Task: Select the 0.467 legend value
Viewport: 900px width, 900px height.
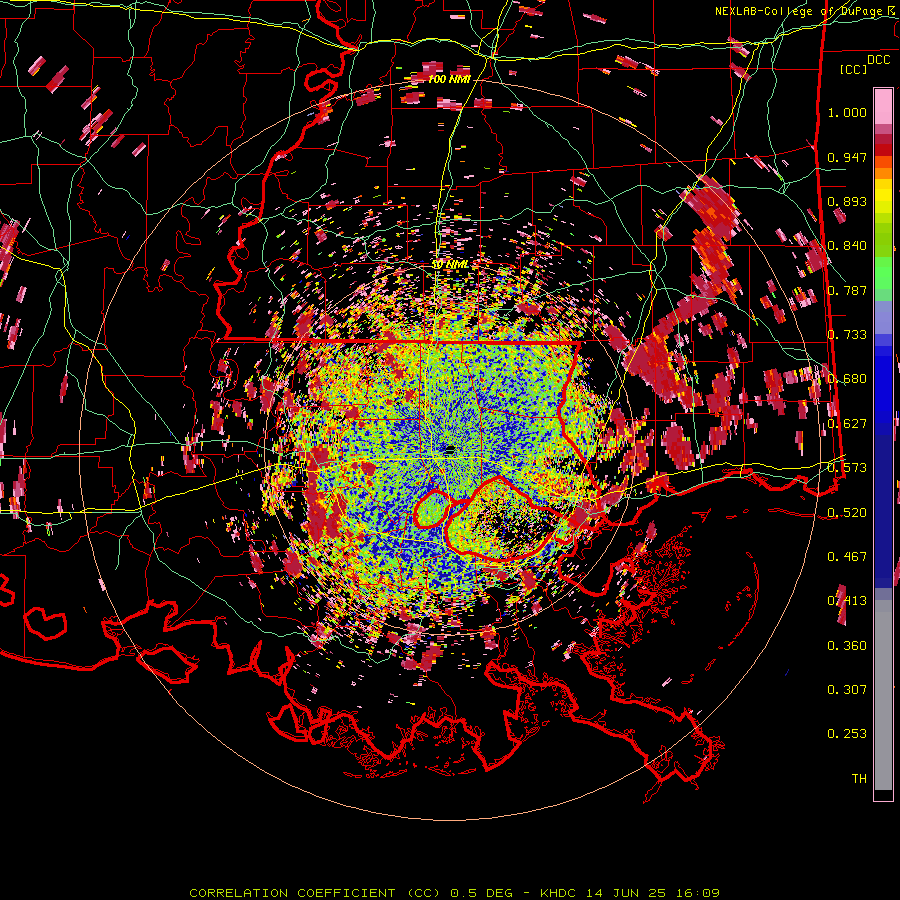Action: [x=847, y=557]
